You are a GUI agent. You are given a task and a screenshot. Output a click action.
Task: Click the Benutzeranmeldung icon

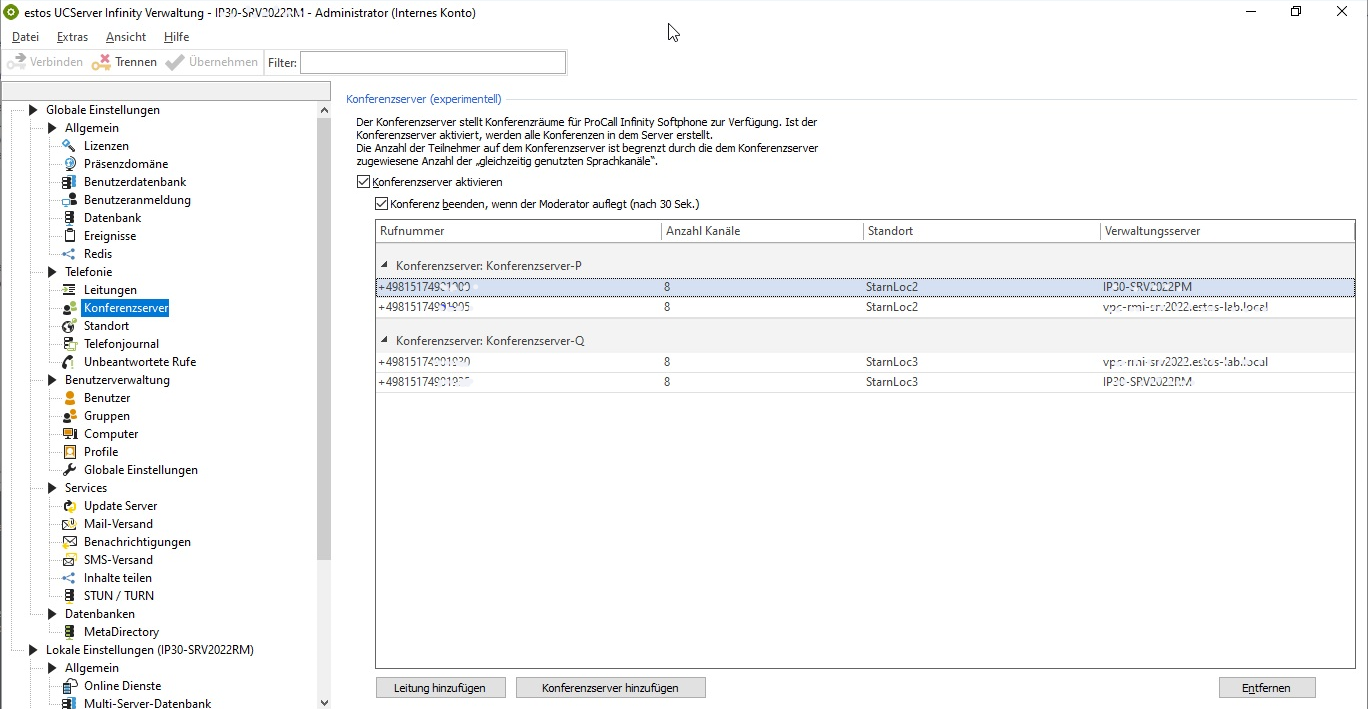69,200
